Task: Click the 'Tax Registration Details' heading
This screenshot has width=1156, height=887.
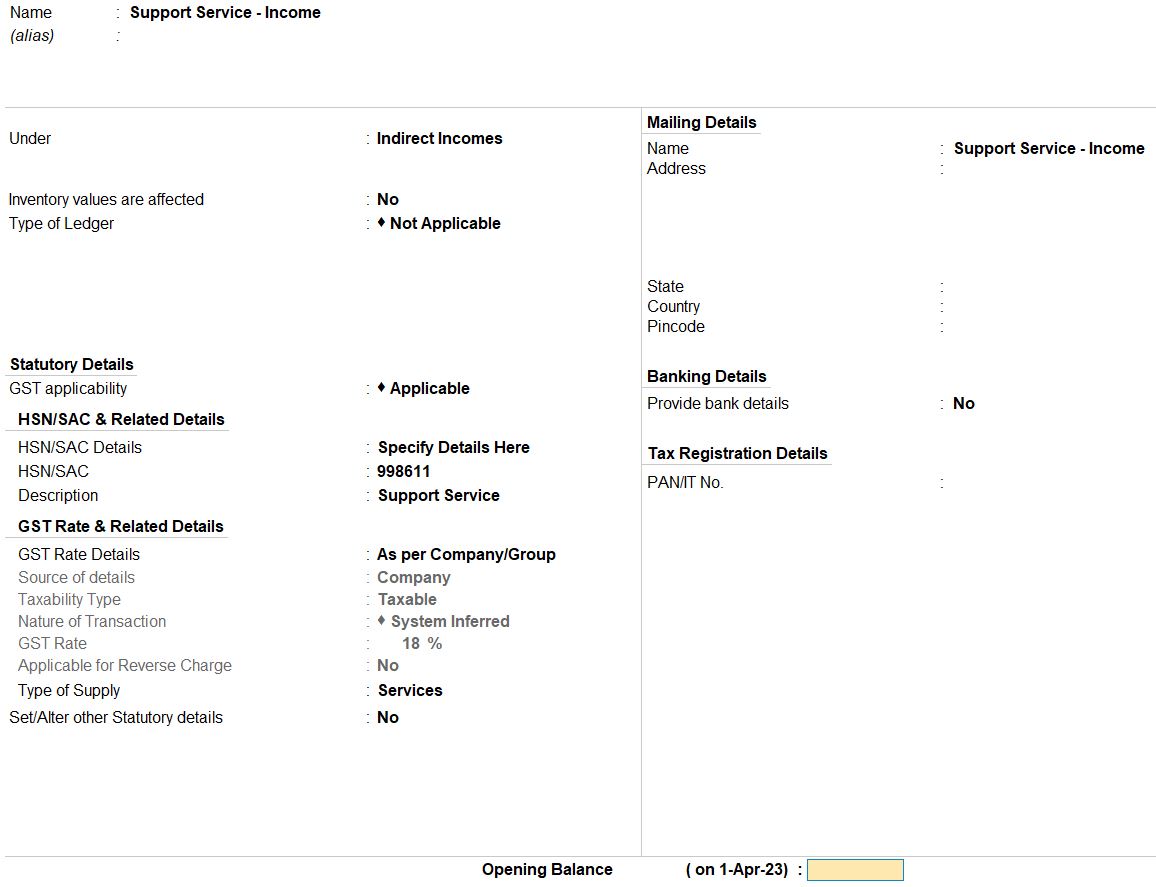Action: 737,453
